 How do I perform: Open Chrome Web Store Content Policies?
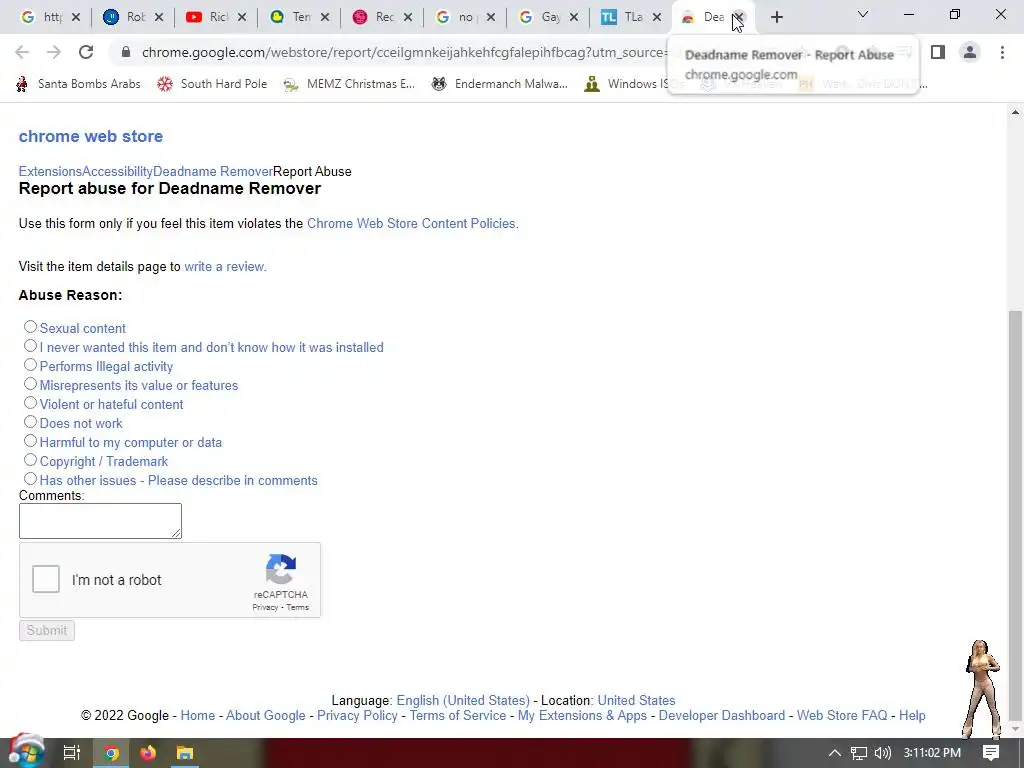pos(413,223)
